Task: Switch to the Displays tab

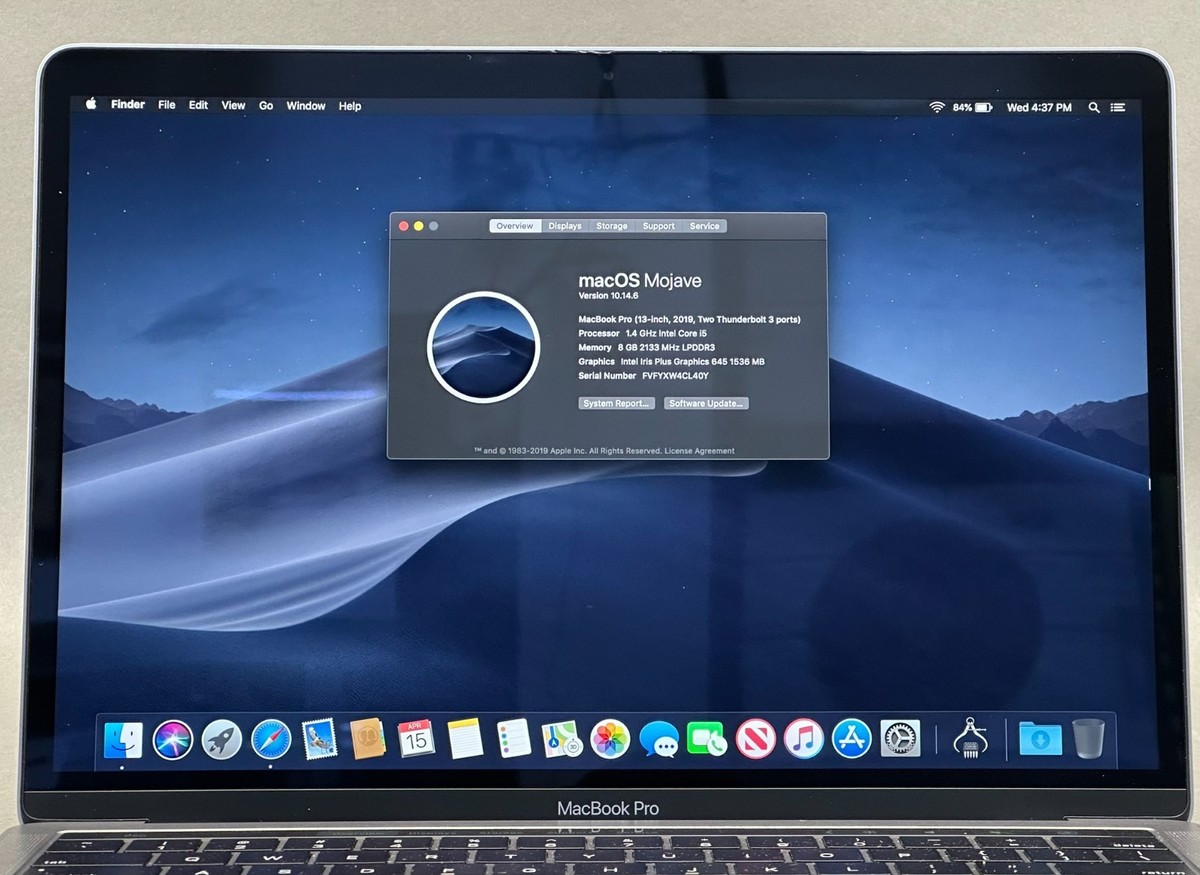Action: point(565,226)
